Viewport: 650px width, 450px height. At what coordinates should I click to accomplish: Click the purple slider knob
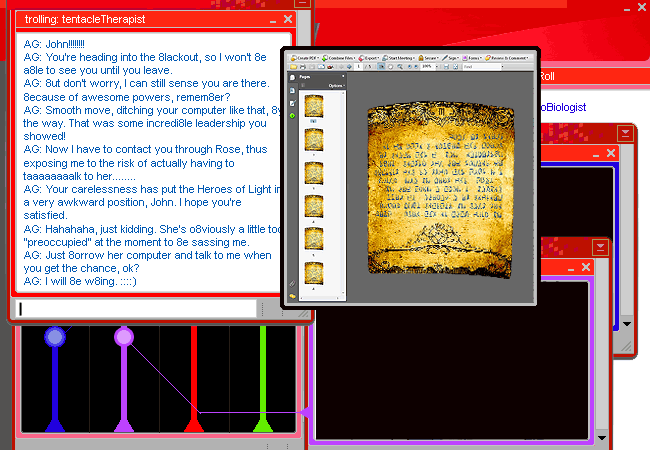pyautogui.click(x=124, y=337)
